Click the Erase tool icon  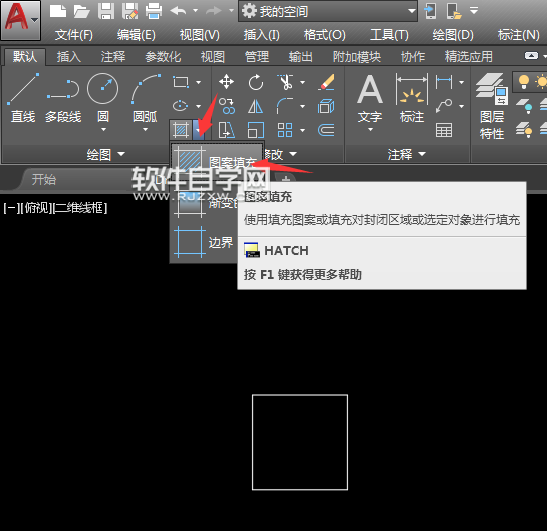(327, 82)
